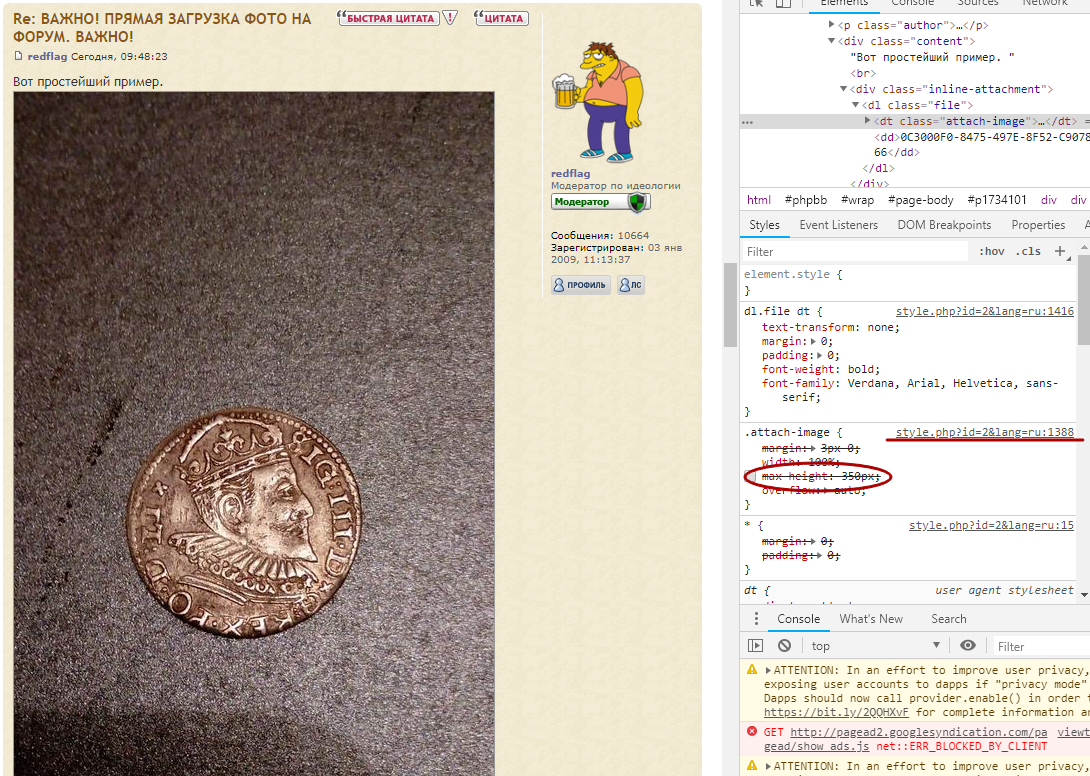Clear console with the ban icon
Image resolution: width=1090 pixels, height=776 pixels.
pyautogui.click(x=784, y=646)
